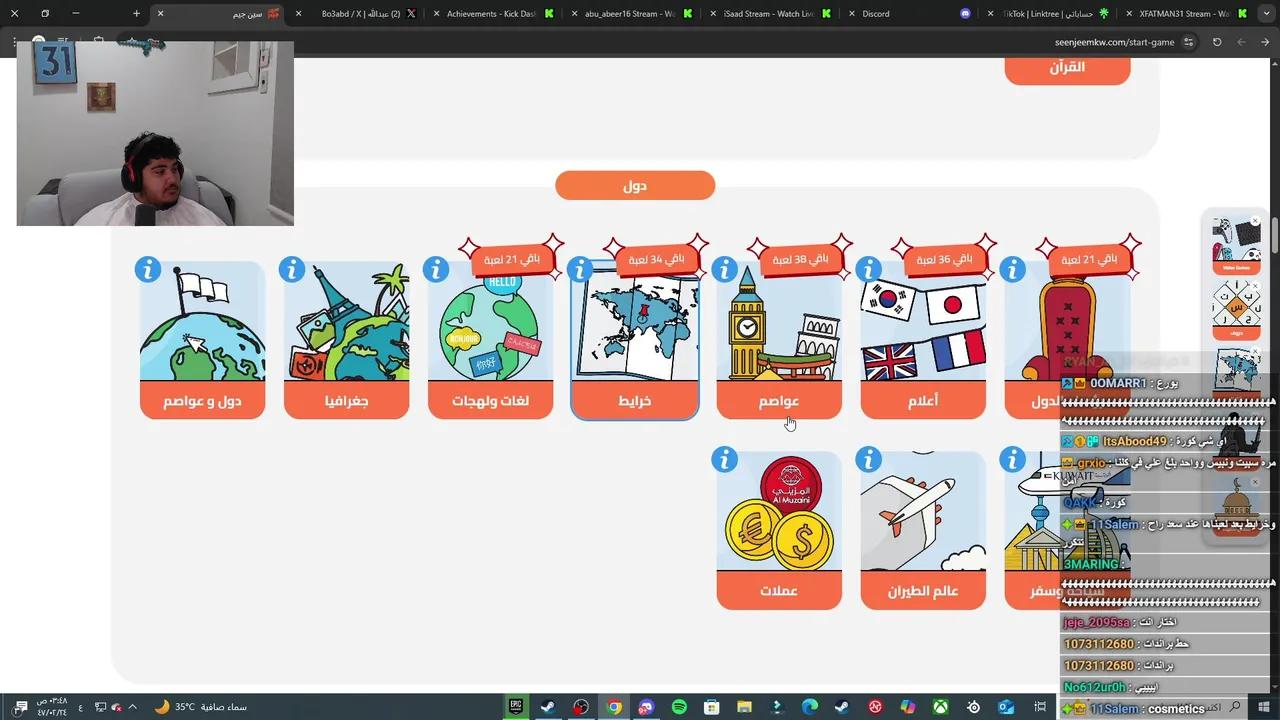Select the دول و عواصم category card

[202, 340]
